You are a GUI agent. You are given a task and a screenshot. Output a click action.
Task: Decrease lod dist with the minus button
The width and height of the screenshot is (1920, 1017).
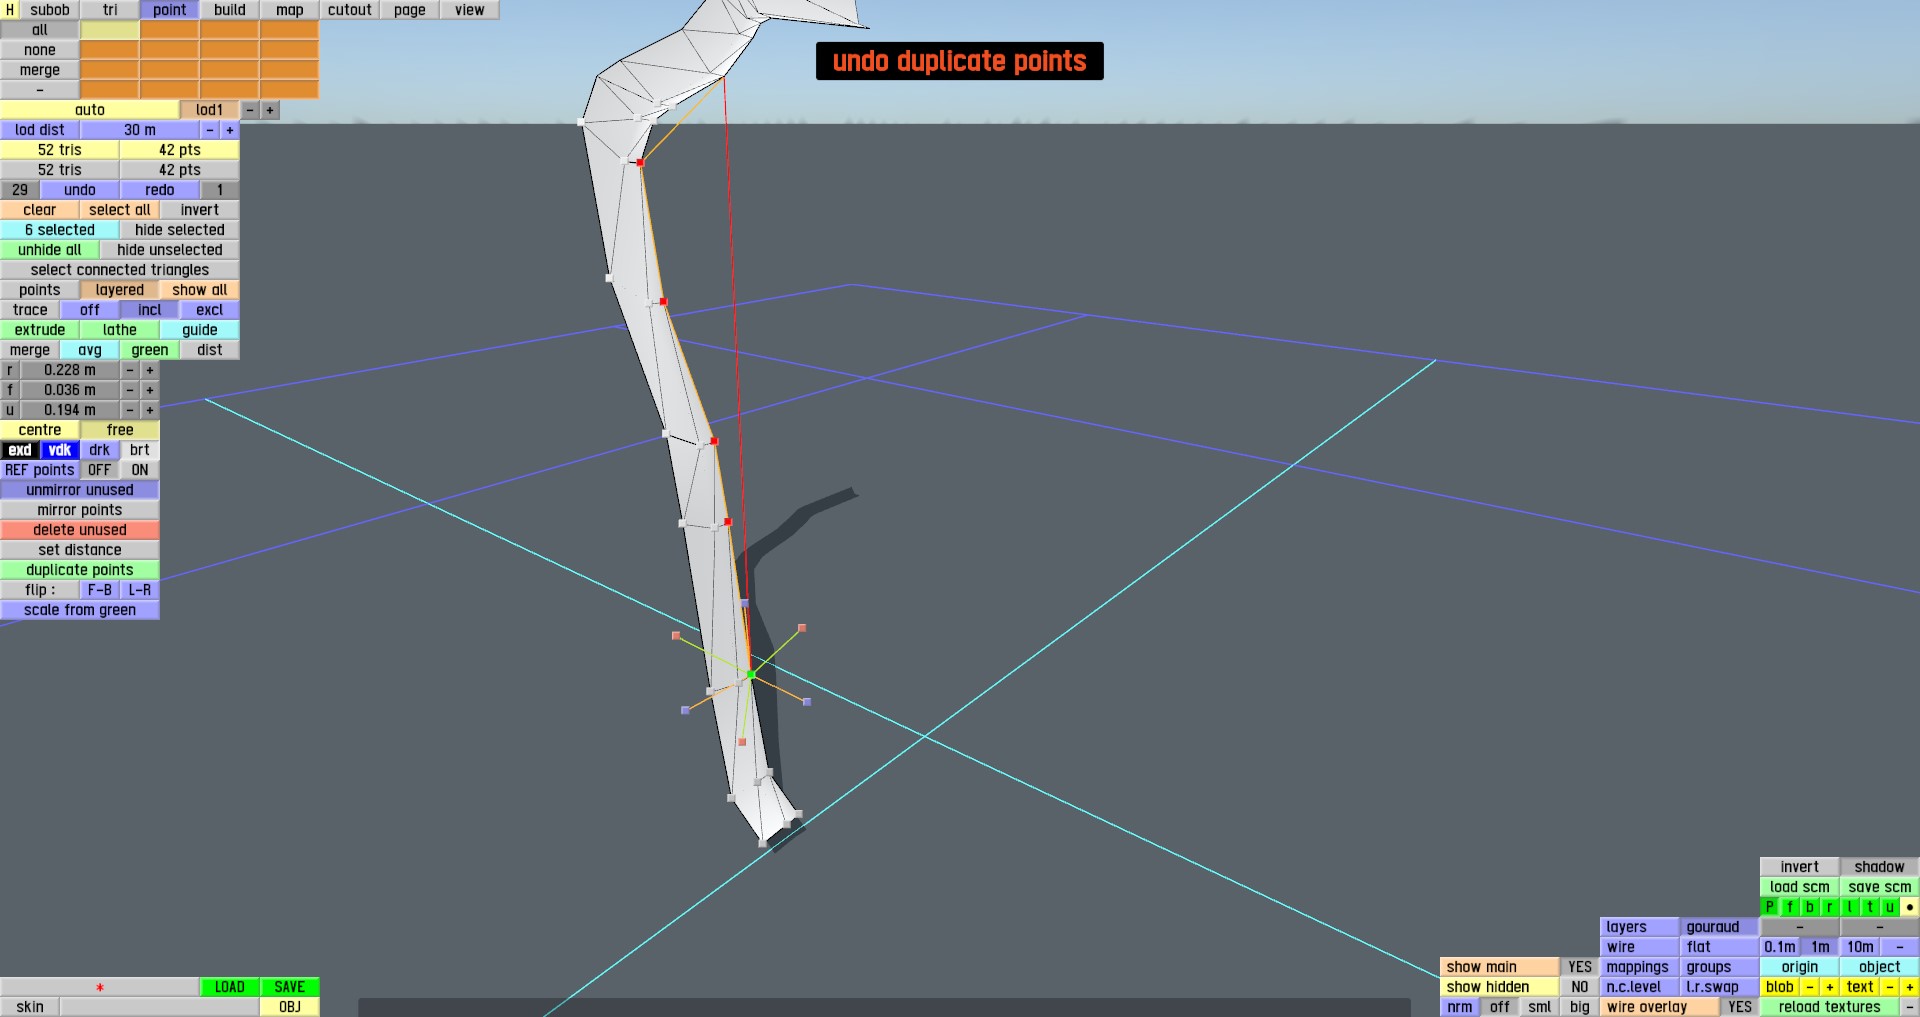210,130
